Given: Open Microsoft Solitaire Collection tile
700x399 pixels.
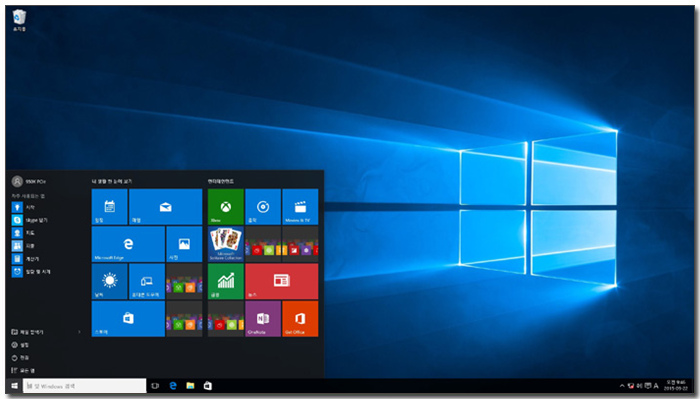Looking at the screenshot, I should pyautogui.click(x=225, y=244).
